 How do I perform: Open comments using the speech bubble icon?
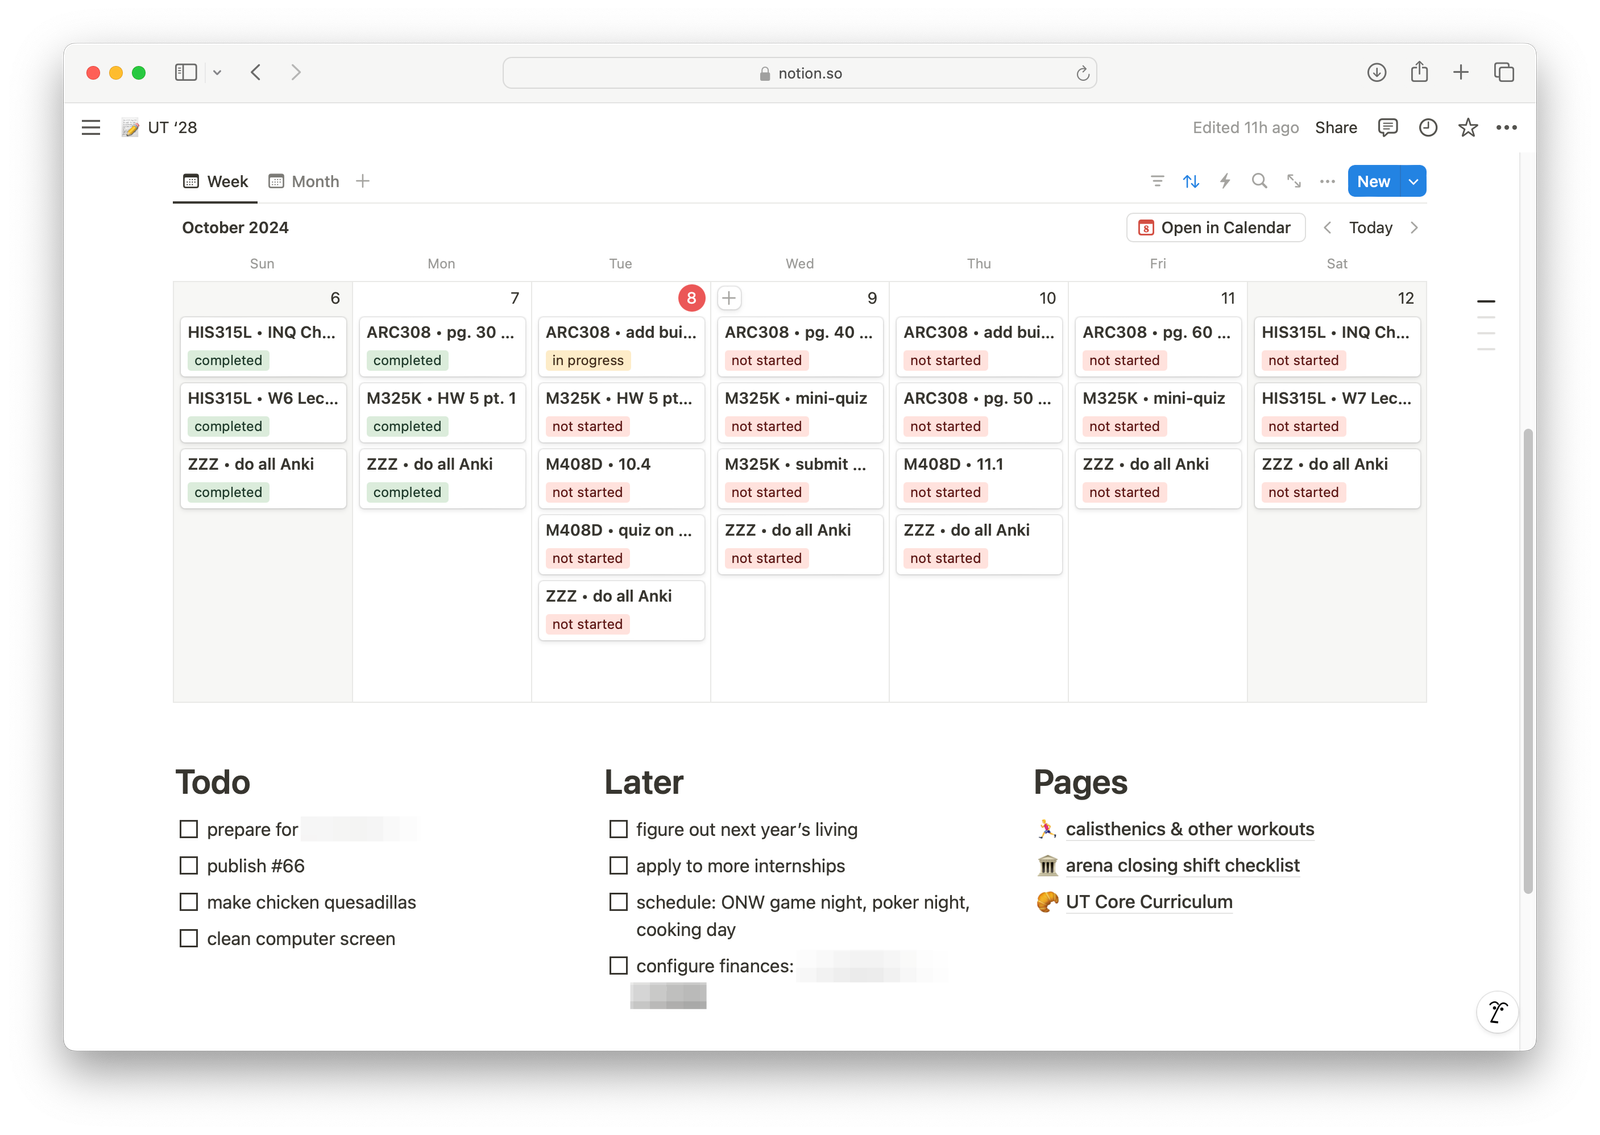[1387, 127]
